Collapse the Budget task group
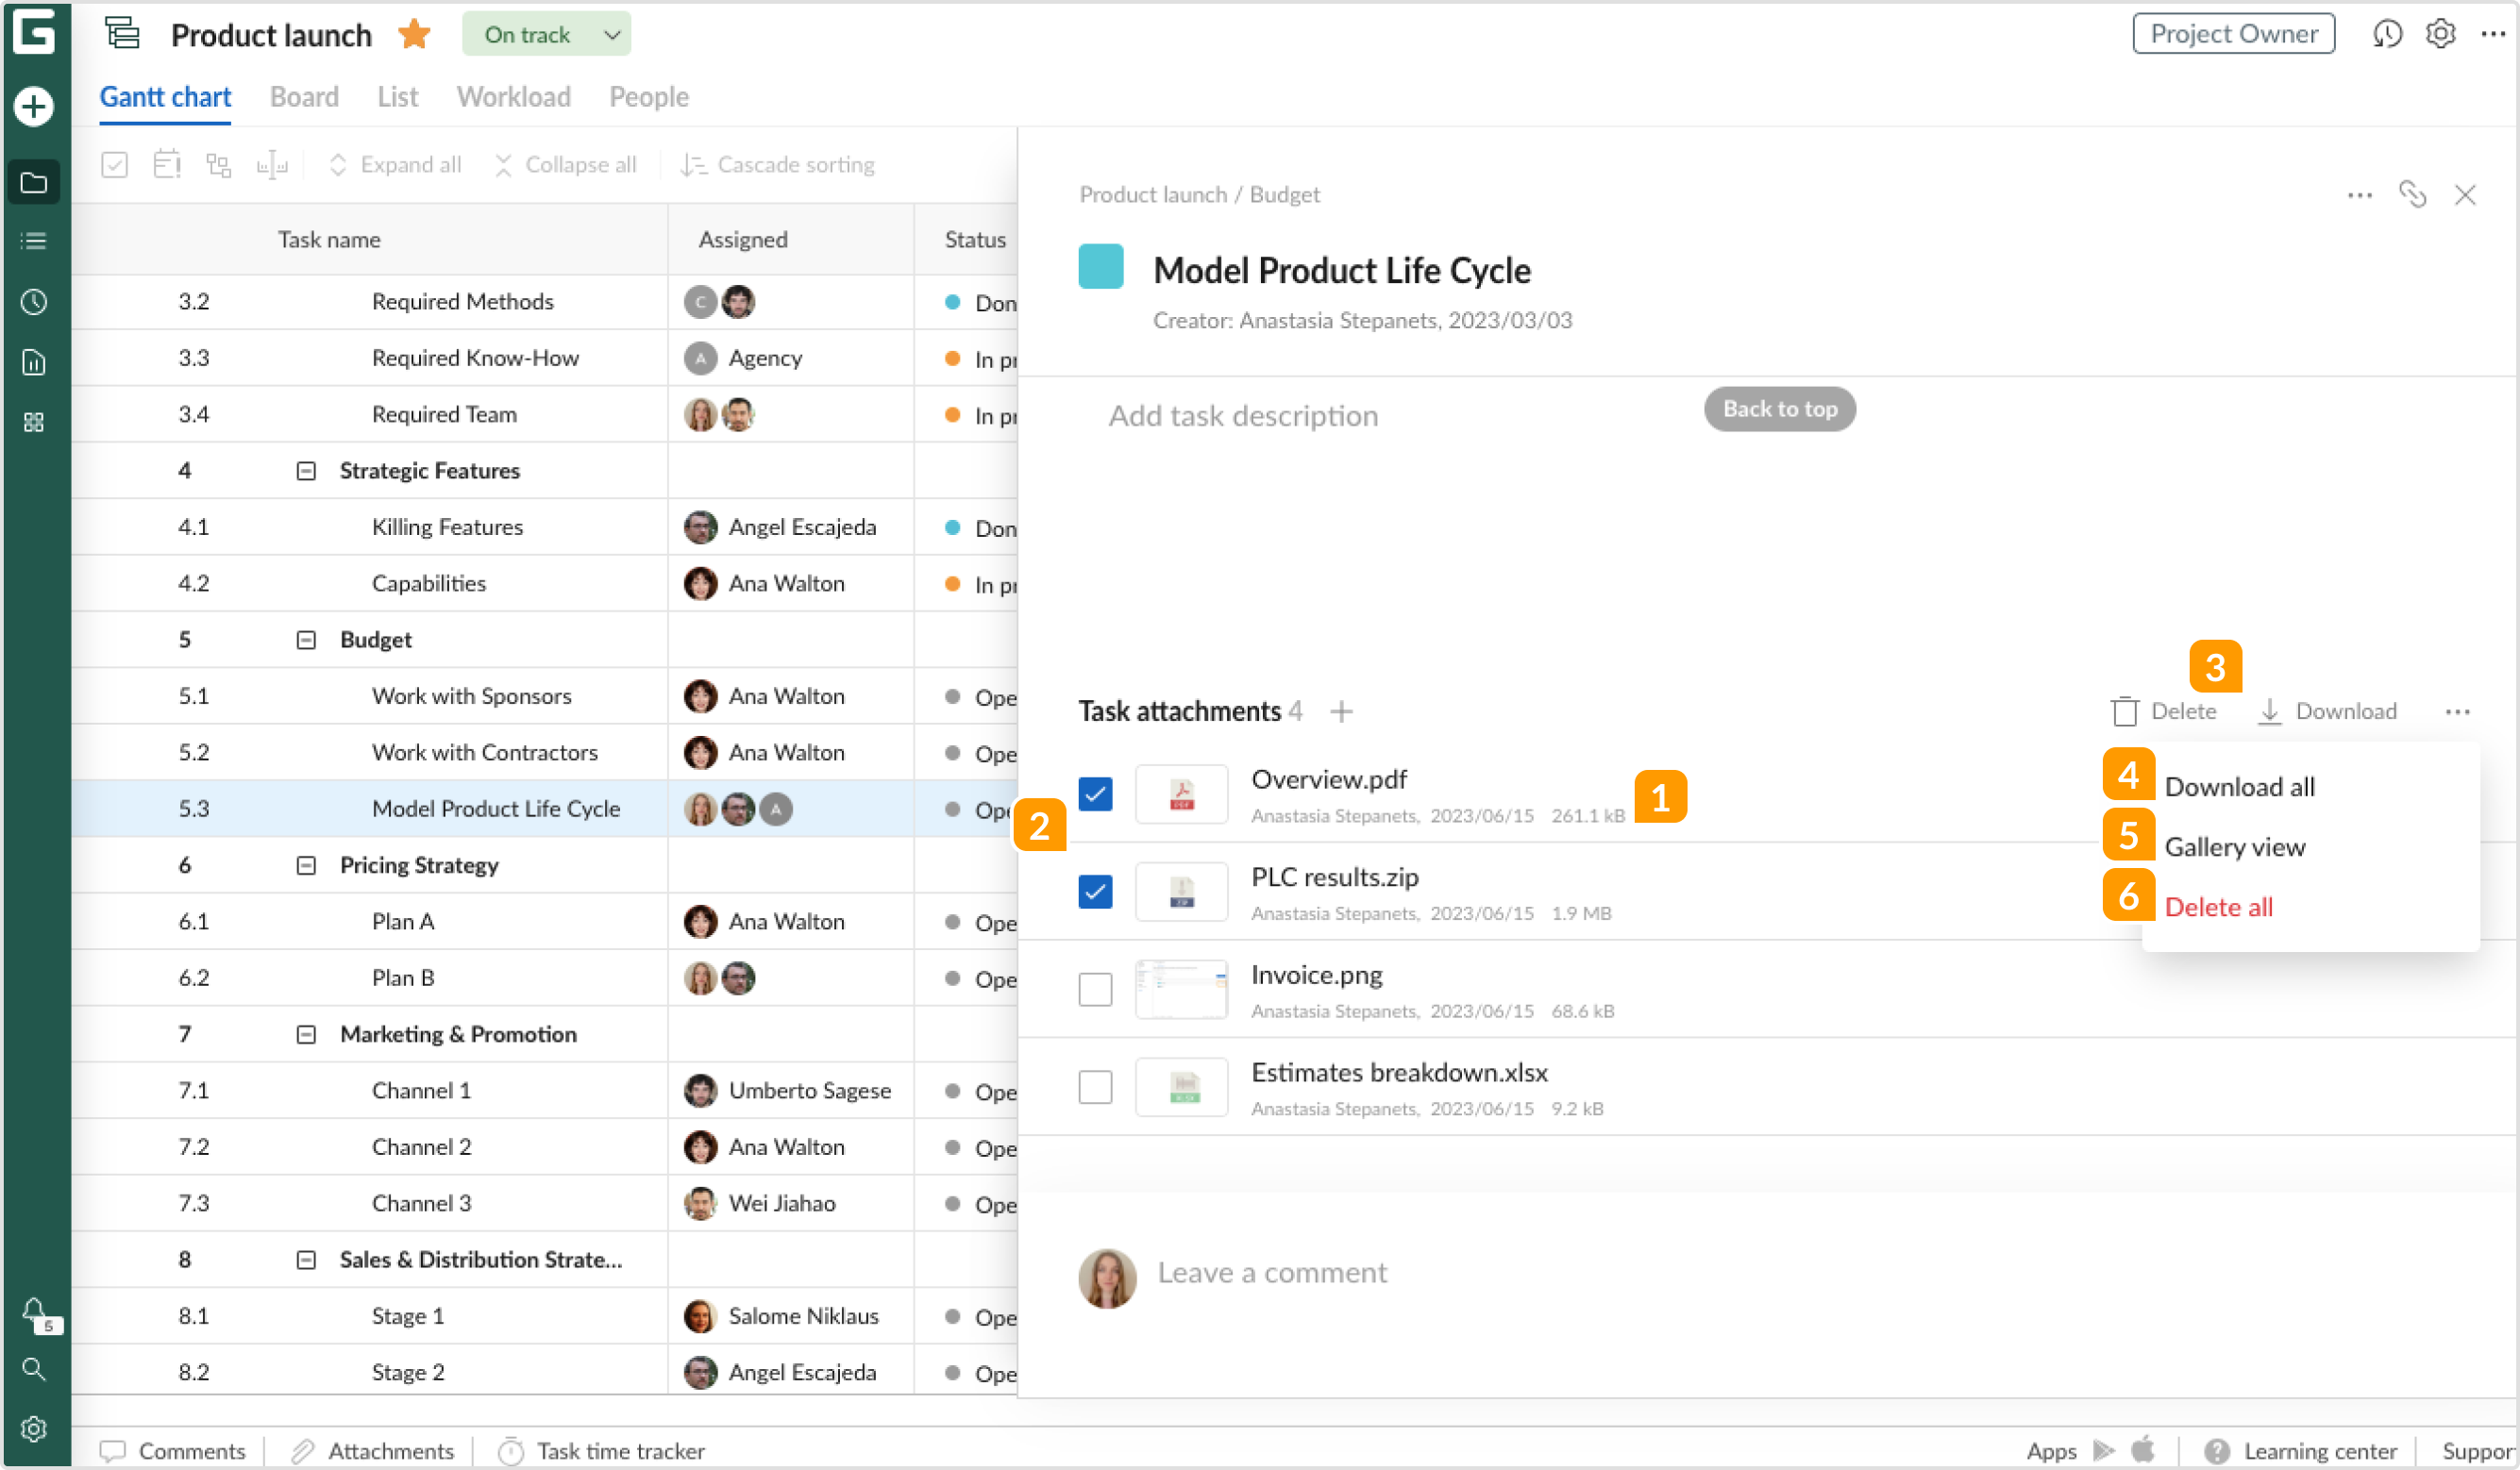The width and height of the screenshot is (2520, 1470). pos(306,640)
